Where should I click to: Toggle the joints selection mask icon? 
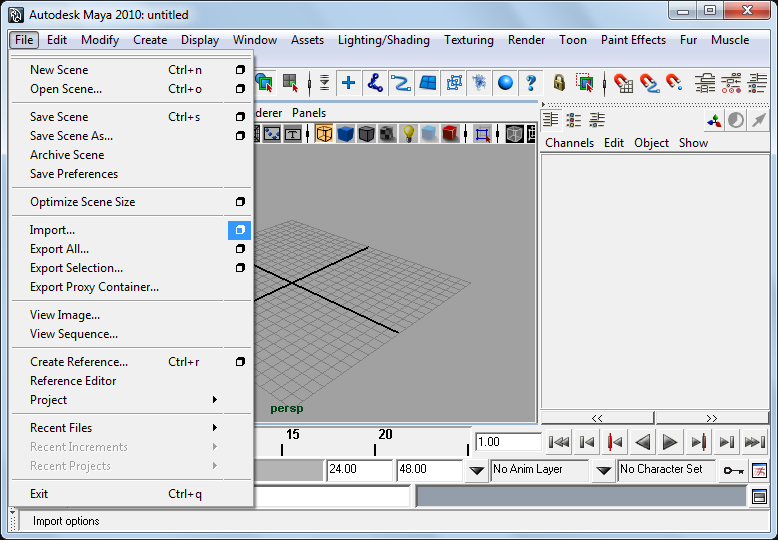375,83
